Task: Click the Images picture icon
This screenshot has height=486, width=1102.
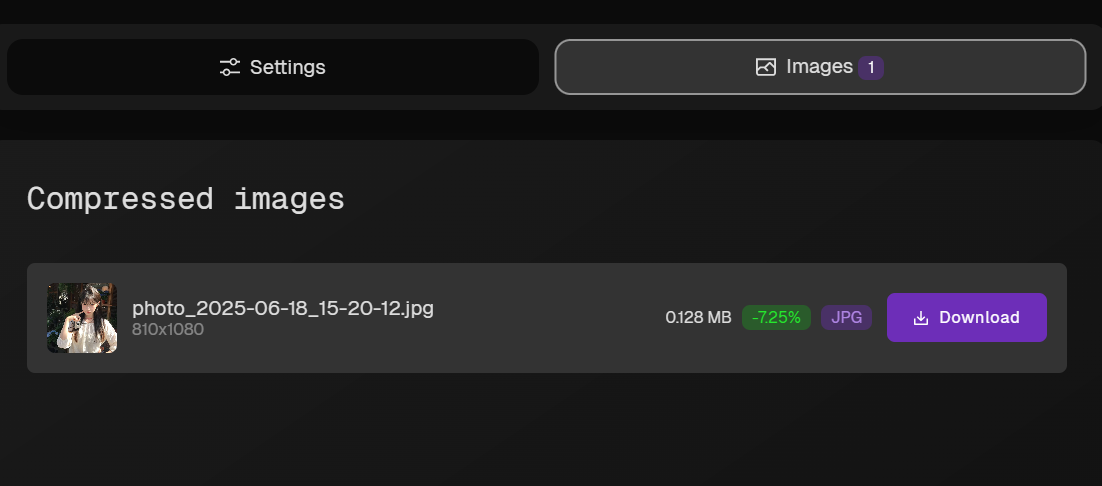Action: (765, 67)
